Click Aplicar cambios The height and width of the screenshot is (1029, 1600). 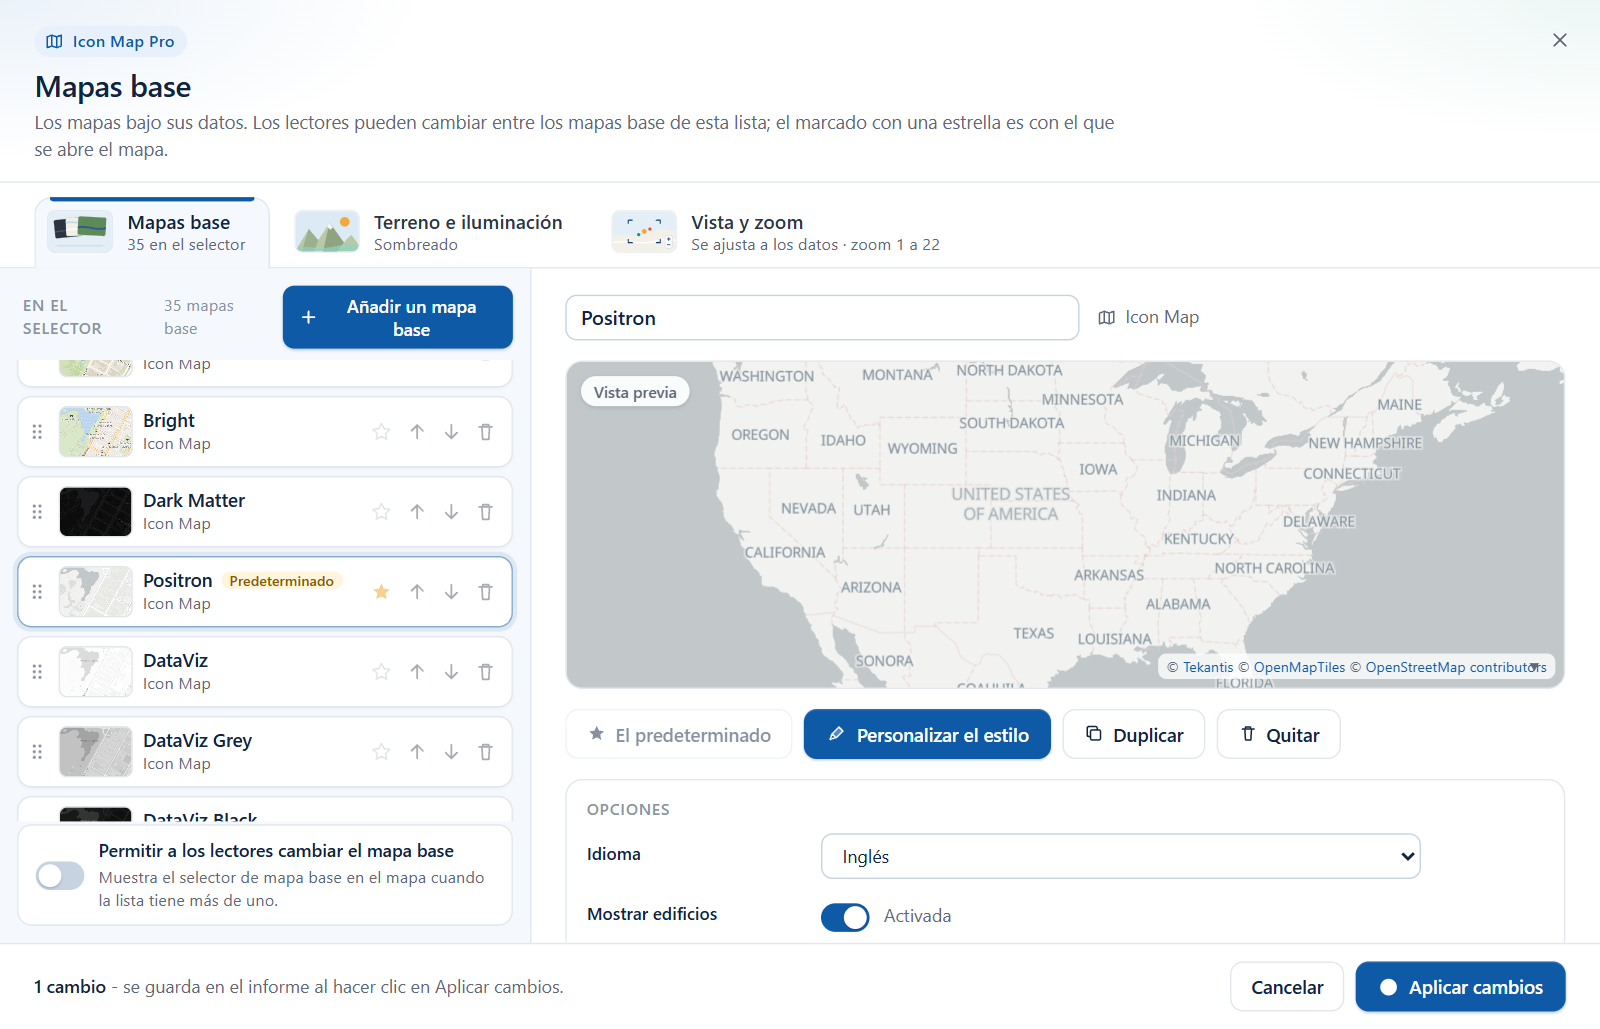pos(1461,987)
